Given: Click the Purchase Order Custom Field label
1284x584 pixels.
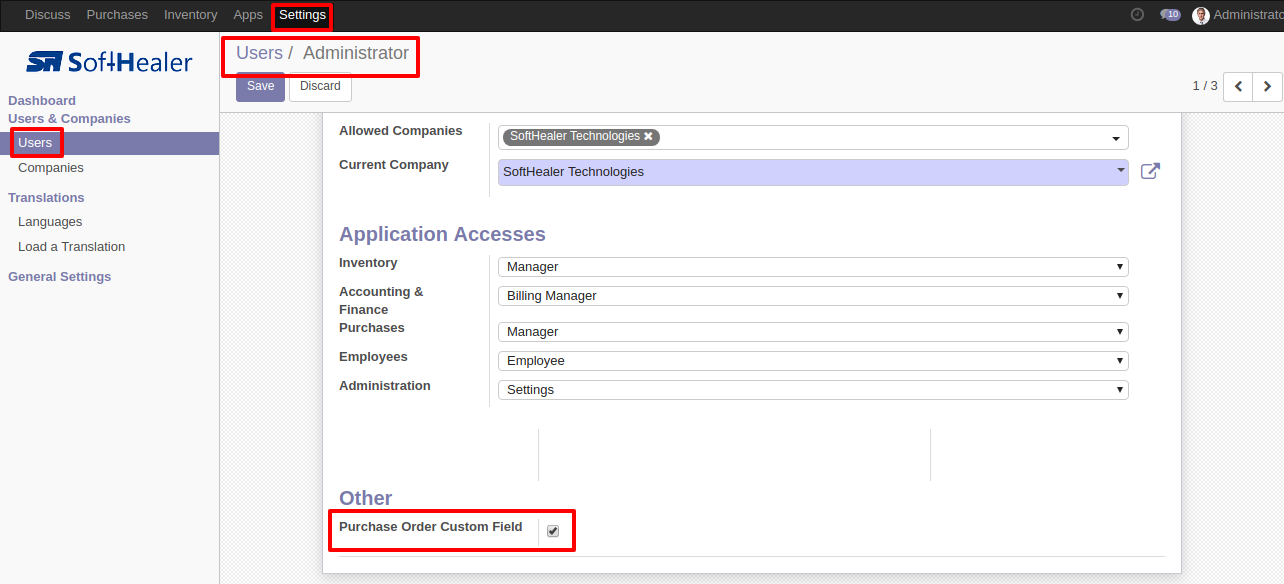Looking at the screenshot, I should pyautogui.click(x=430, y=527).
